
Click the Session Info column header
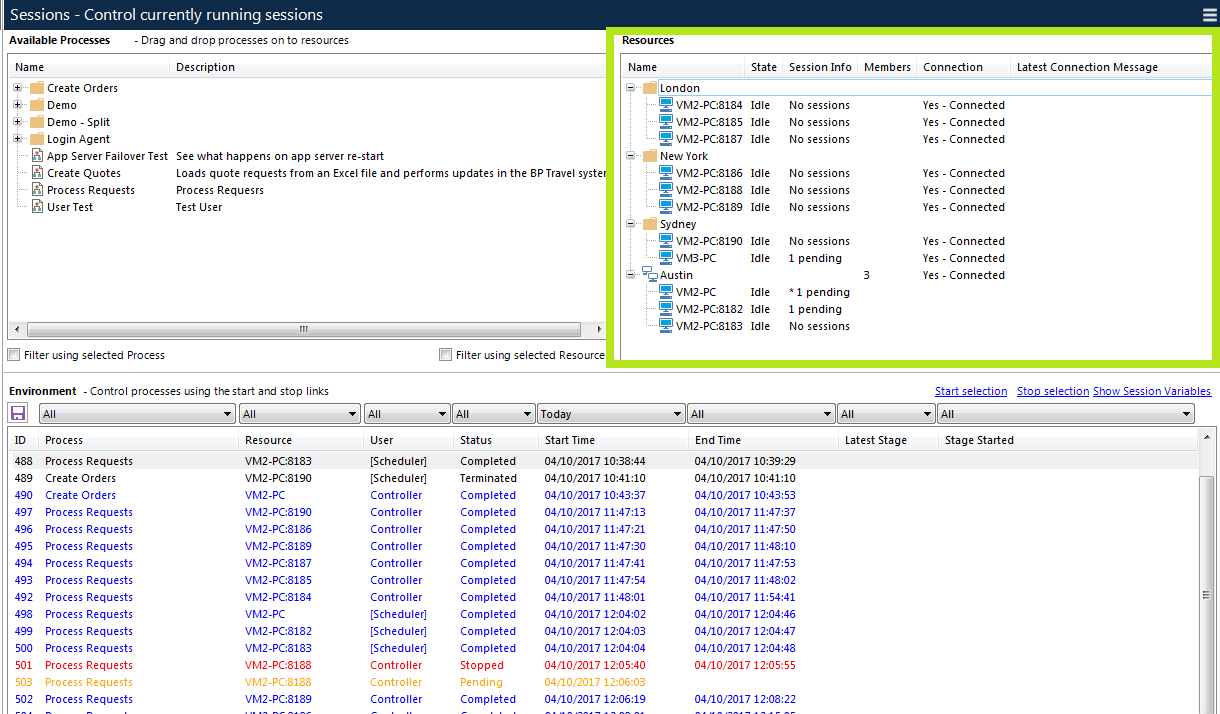820,67
